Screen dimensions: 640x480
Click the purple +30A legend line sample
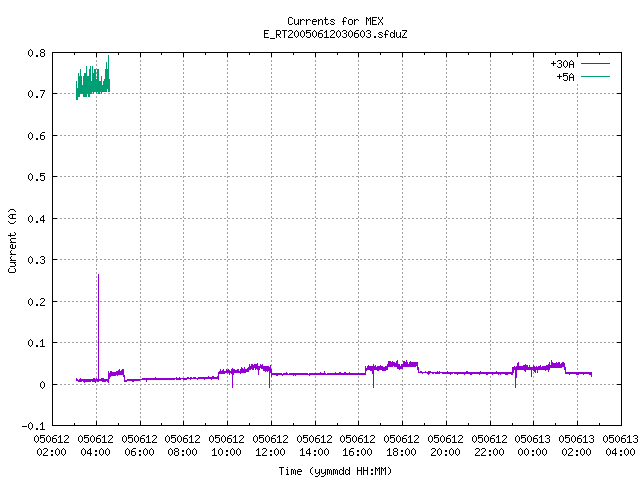tap(595, 64)
